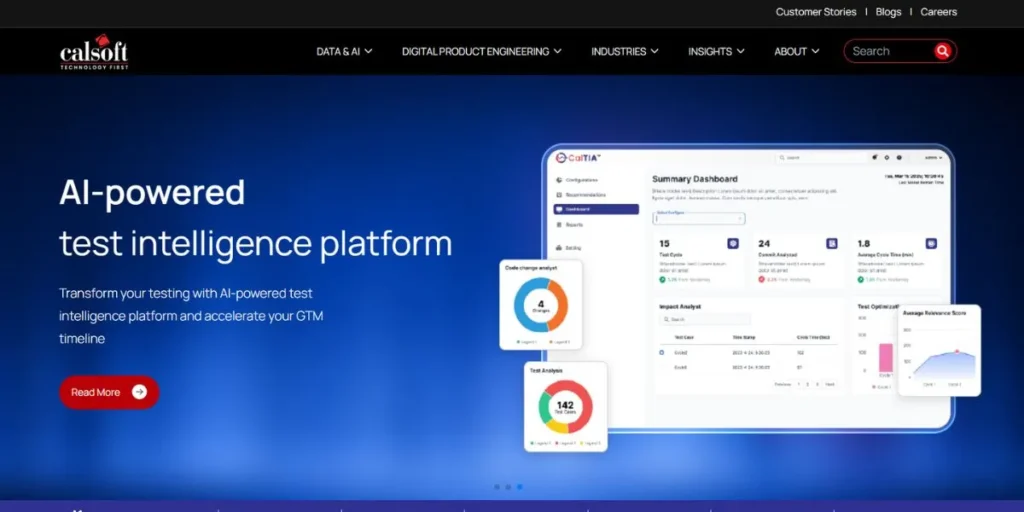1024x512 pixels.
Task: Click the red search magnifier icon
Action: 942,51
